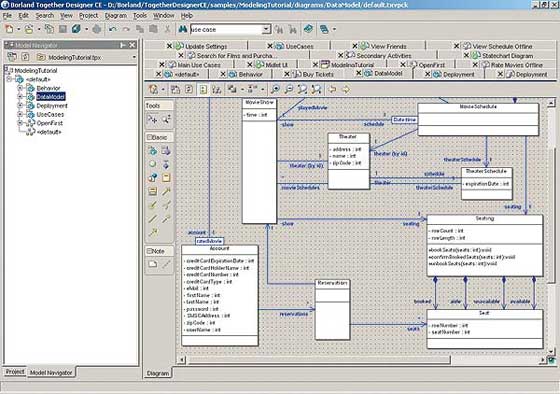This screenshot has width=560, height=394.
Task: Open the Window menu
Action: [164, 16]
